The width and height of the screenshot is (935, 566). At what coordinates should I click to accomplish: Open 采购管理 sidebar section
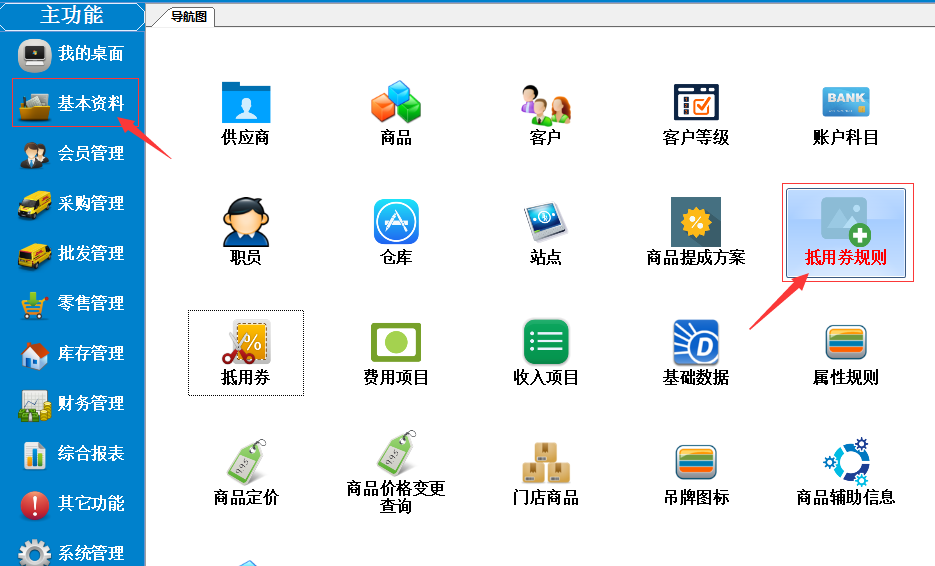tap(72, 204)
